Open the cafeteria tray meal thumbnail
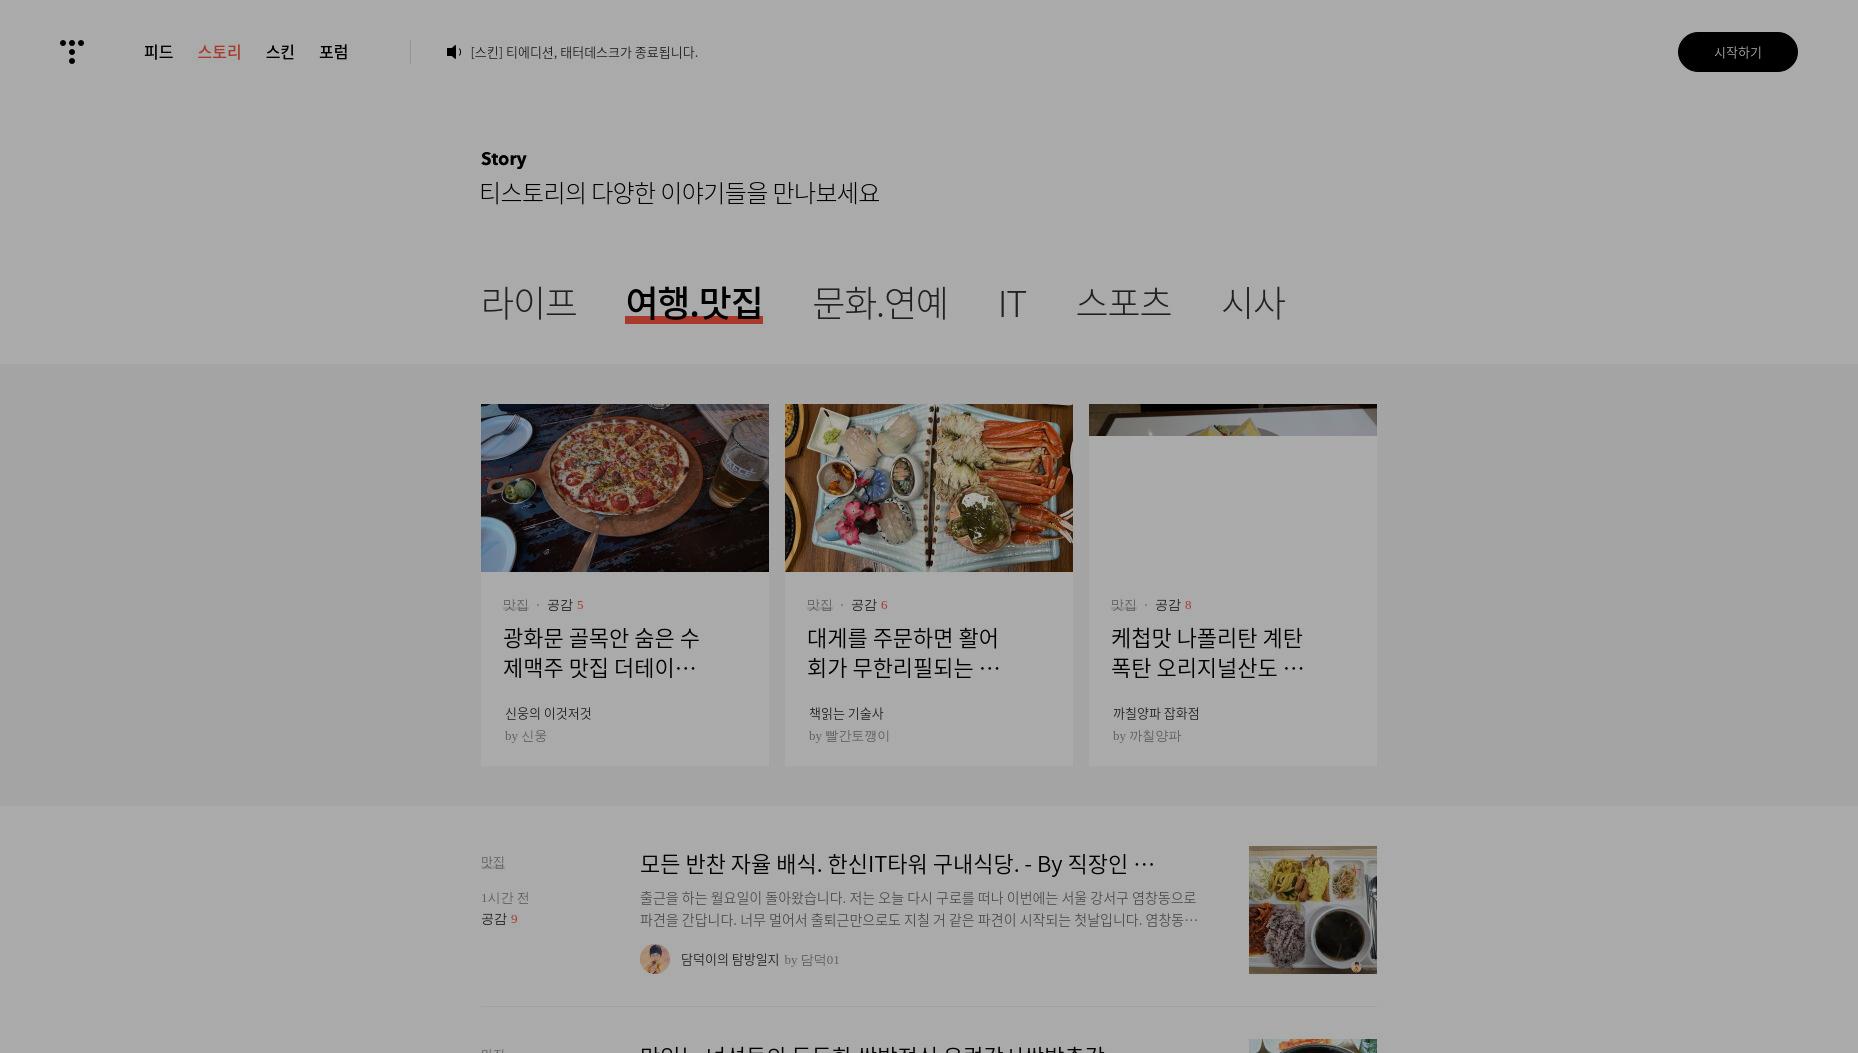This screenshot has width=1858, height=1053. pos(1313,910)
